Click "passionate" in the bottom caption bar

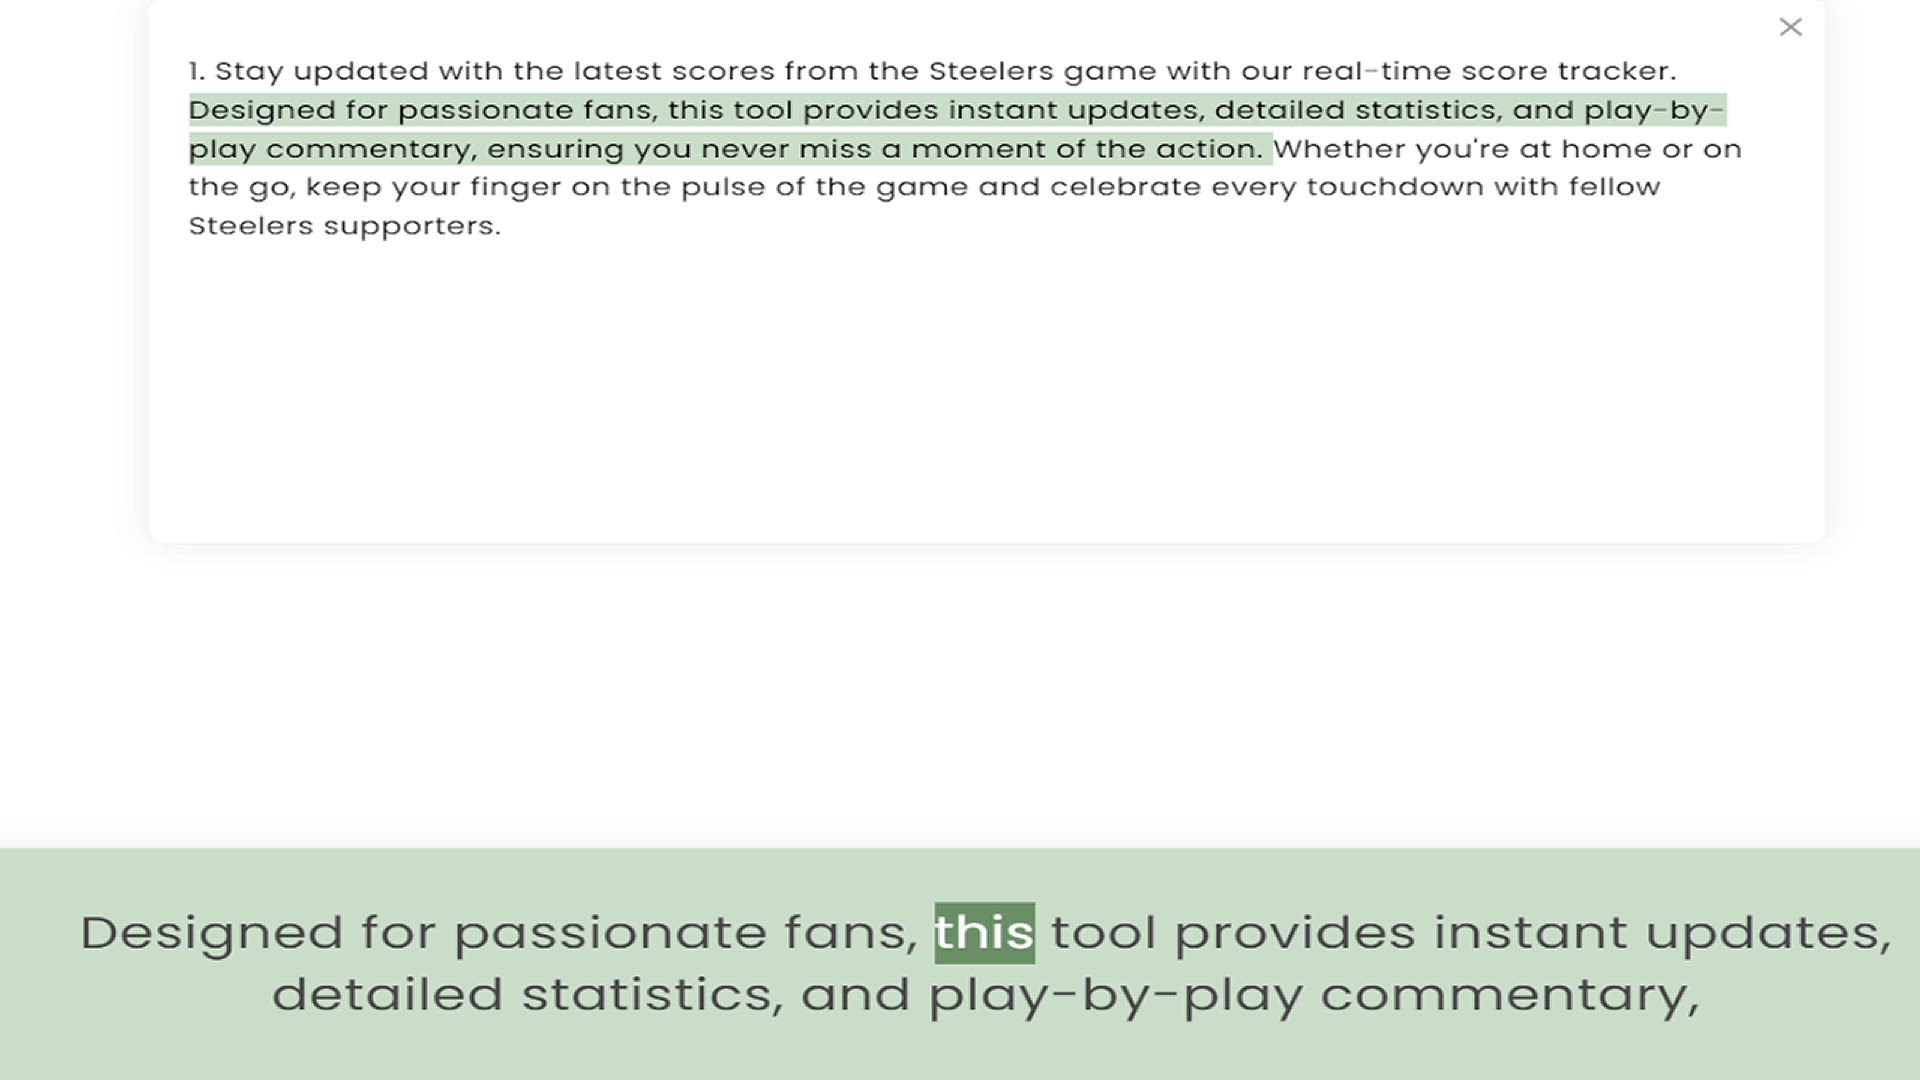(610, 933)
